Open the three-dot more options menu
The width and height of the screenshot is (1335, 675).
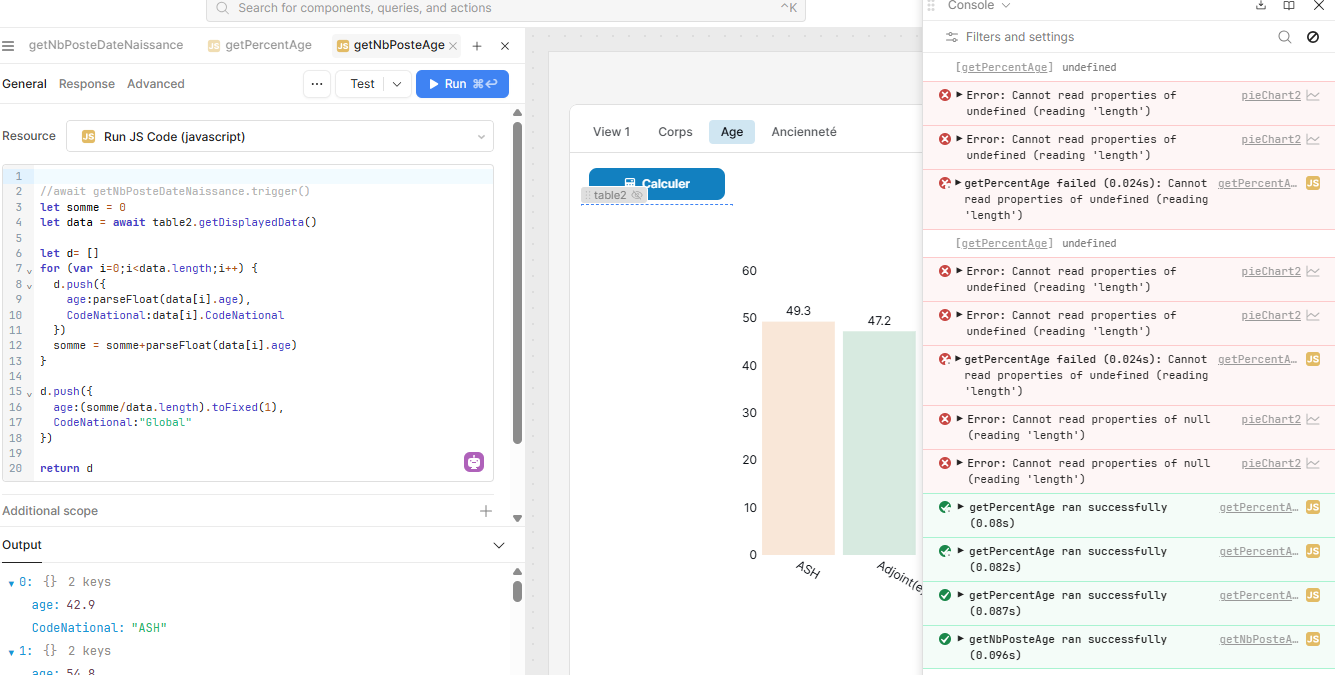tap(317, 84)
